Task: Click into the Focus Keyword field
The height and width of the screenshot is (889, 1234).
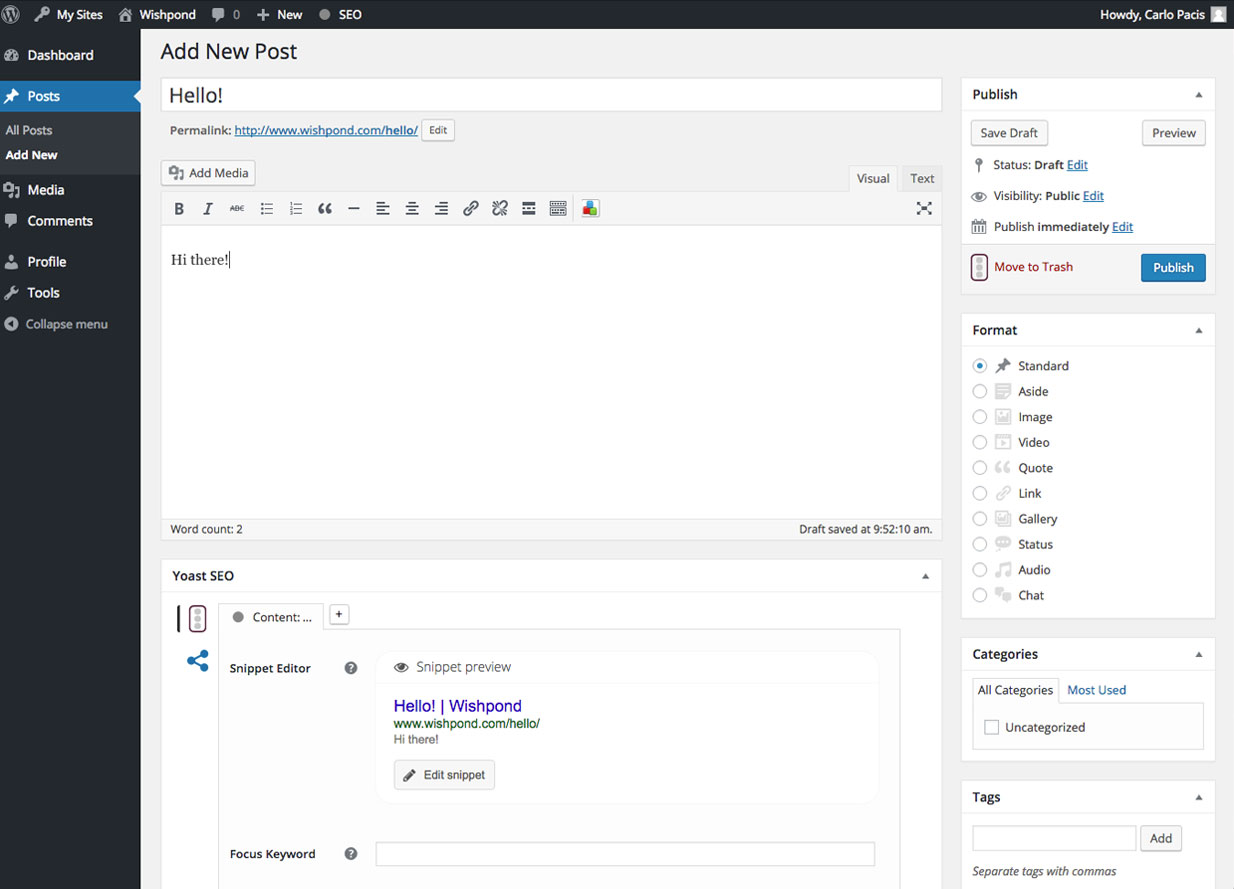Action: (x=625, y=854)
